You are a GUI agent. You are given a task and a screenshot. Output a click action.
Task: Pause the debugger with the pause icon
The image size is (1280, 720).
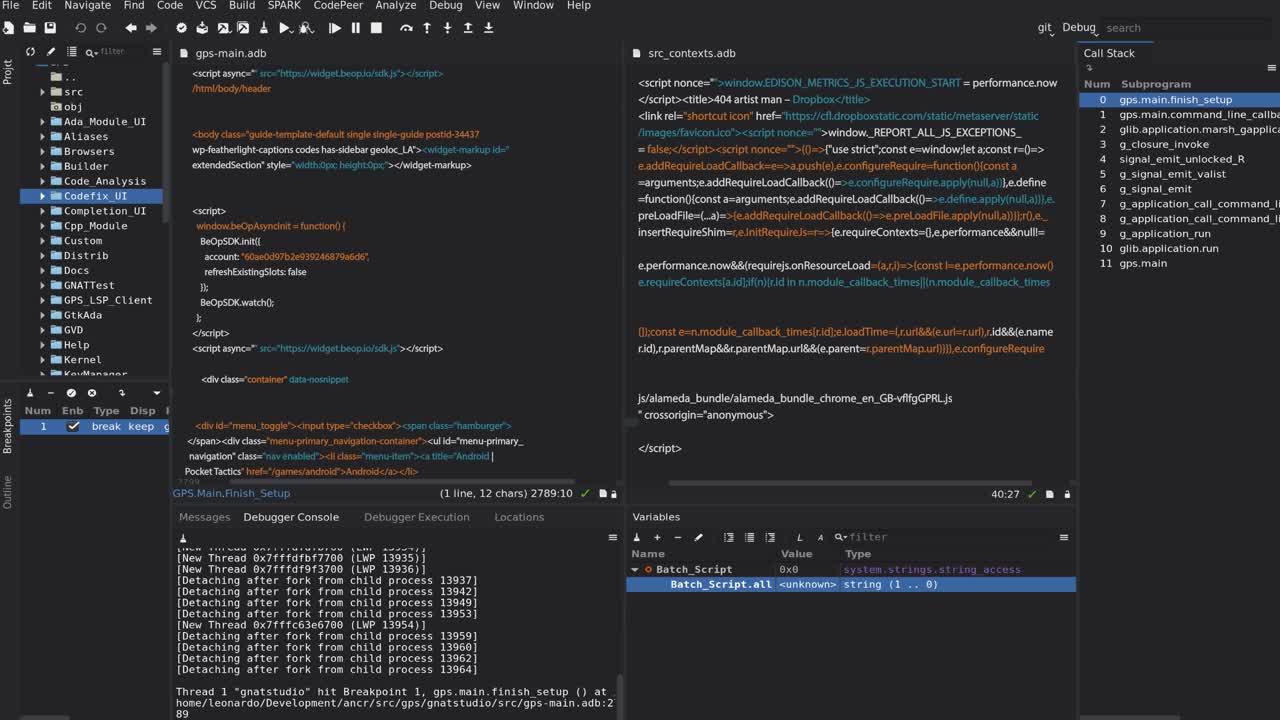point(355,28)
